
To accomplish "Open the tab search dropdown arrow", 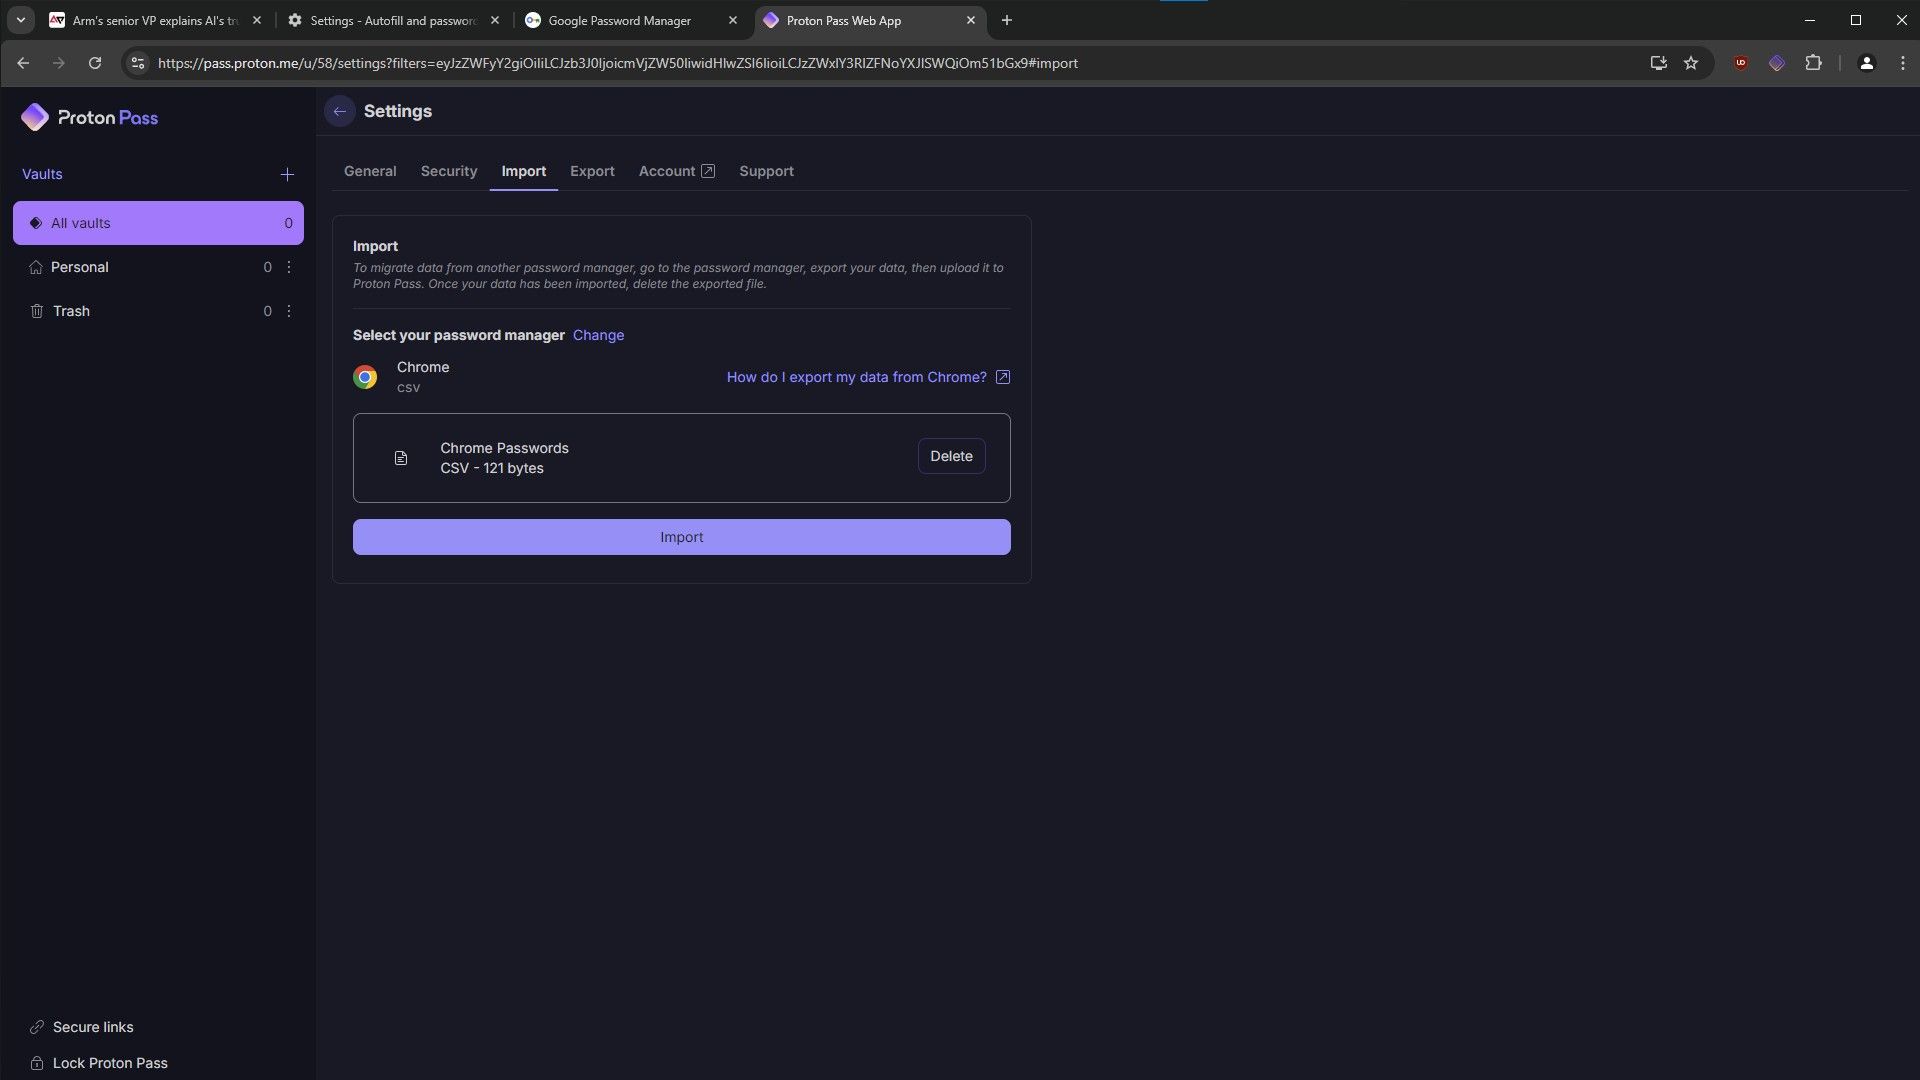I will (x=20, y=20).
